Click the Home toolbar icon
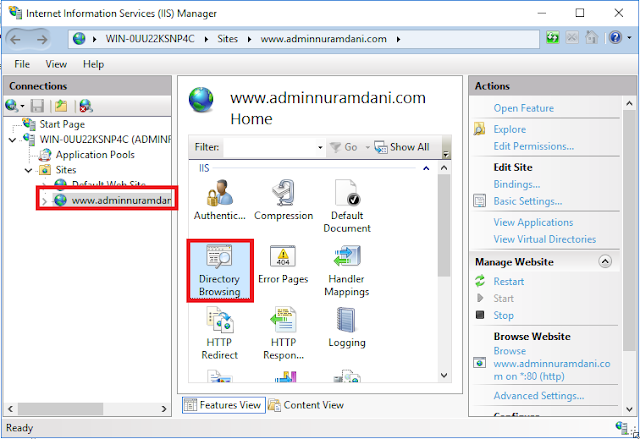This screenshot has width=640, height=439. click(591, 38)
